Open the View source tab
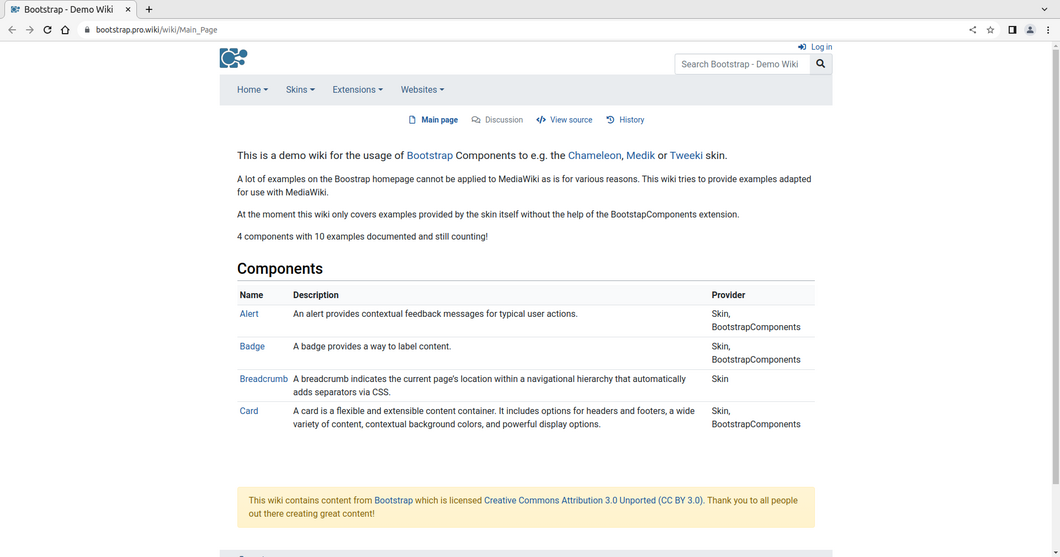 coord(564,120)
